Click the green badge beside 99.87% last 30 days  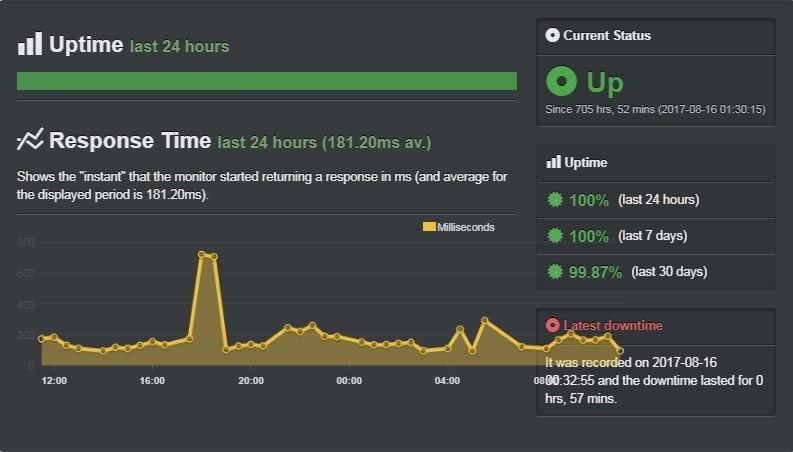pos(555,272)
